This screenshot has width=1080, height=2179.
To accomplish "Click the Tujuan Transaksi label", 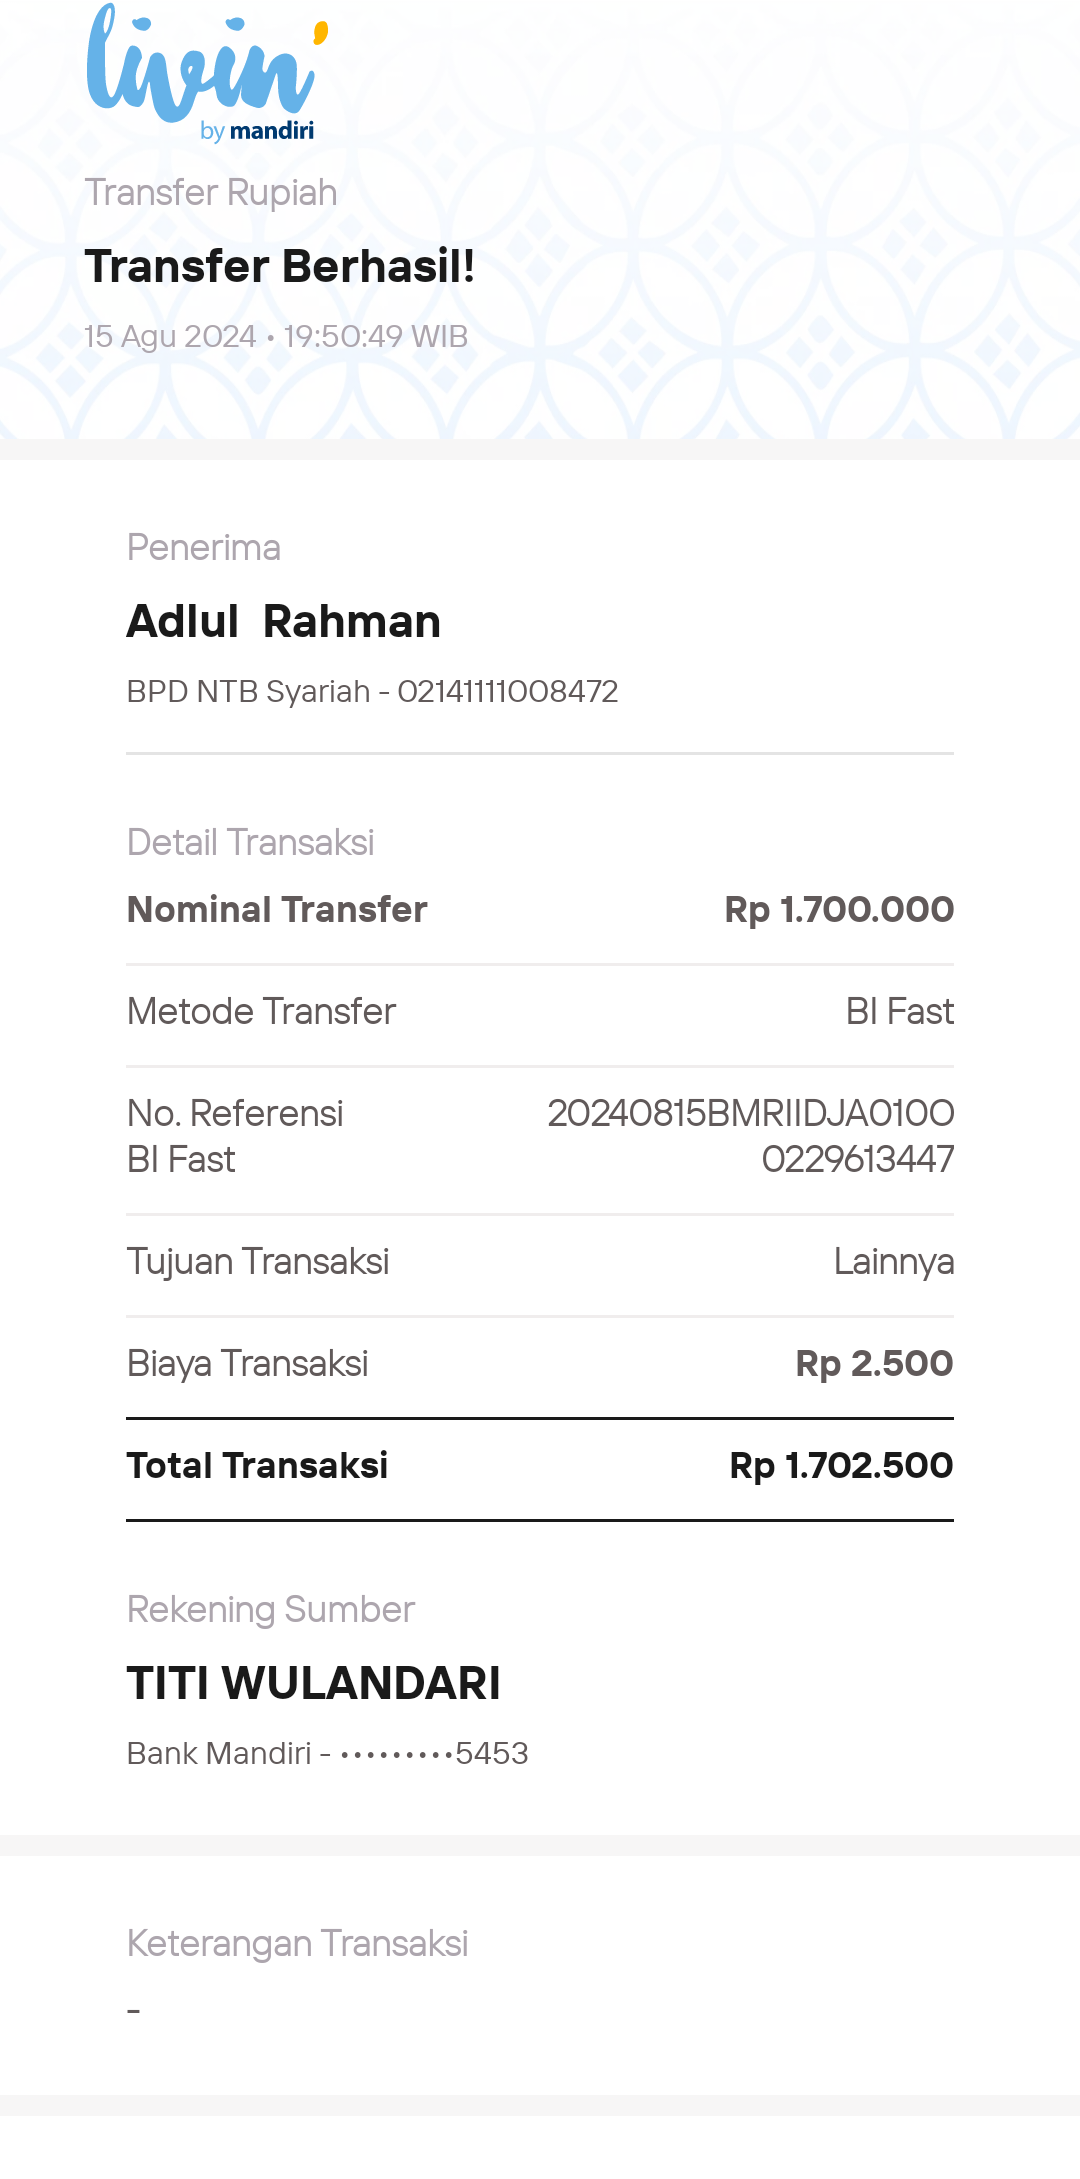I will point(258,1262).
